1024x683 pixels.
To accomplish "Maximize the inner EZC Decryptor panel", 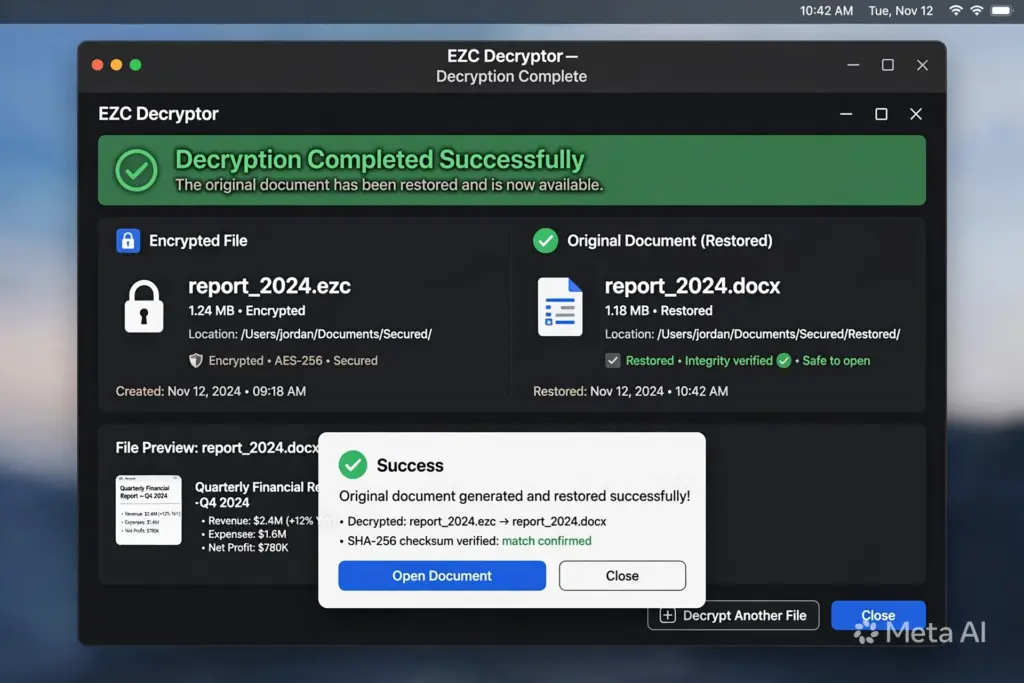I will [881, 114].
